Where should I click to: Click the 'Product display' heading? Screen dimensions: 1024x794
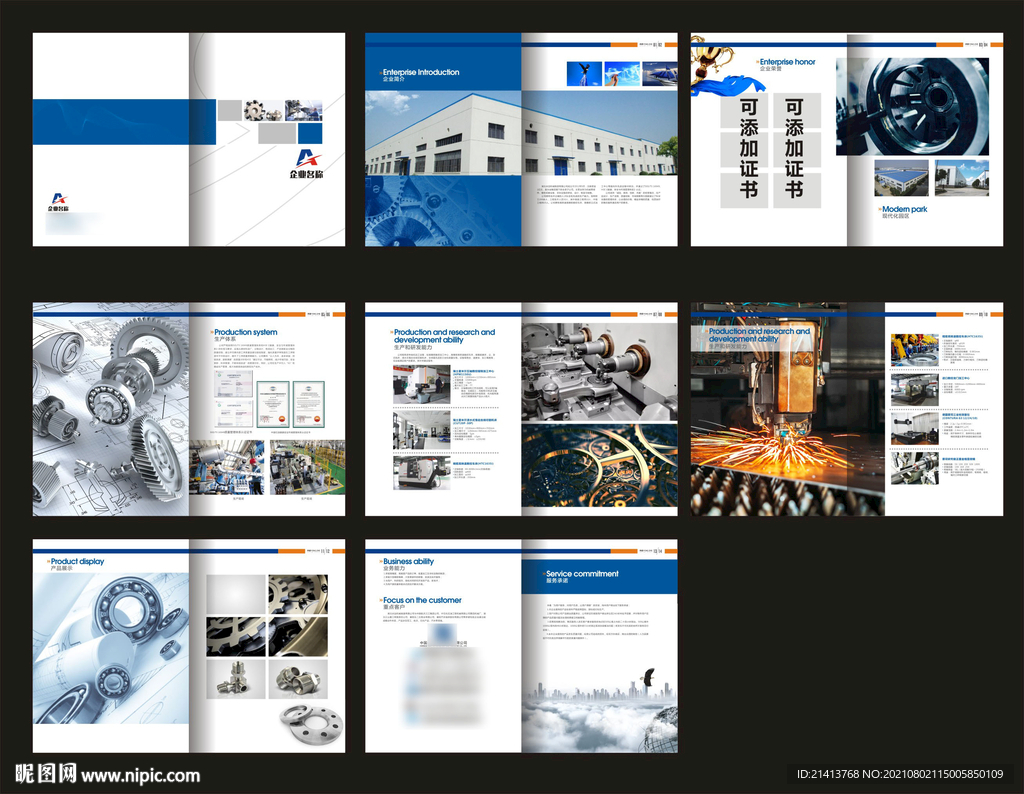77,561
